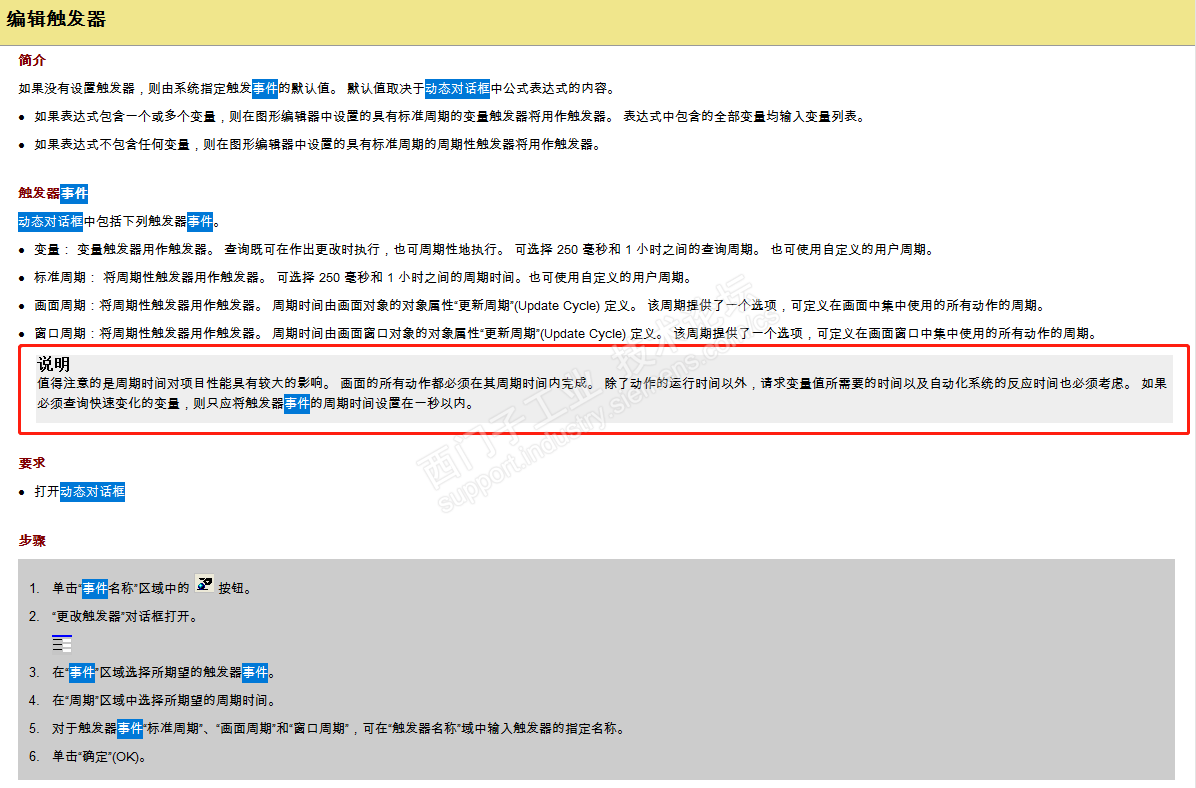Click the 说明 note heading
The image size is (1196, 788).
53,364
